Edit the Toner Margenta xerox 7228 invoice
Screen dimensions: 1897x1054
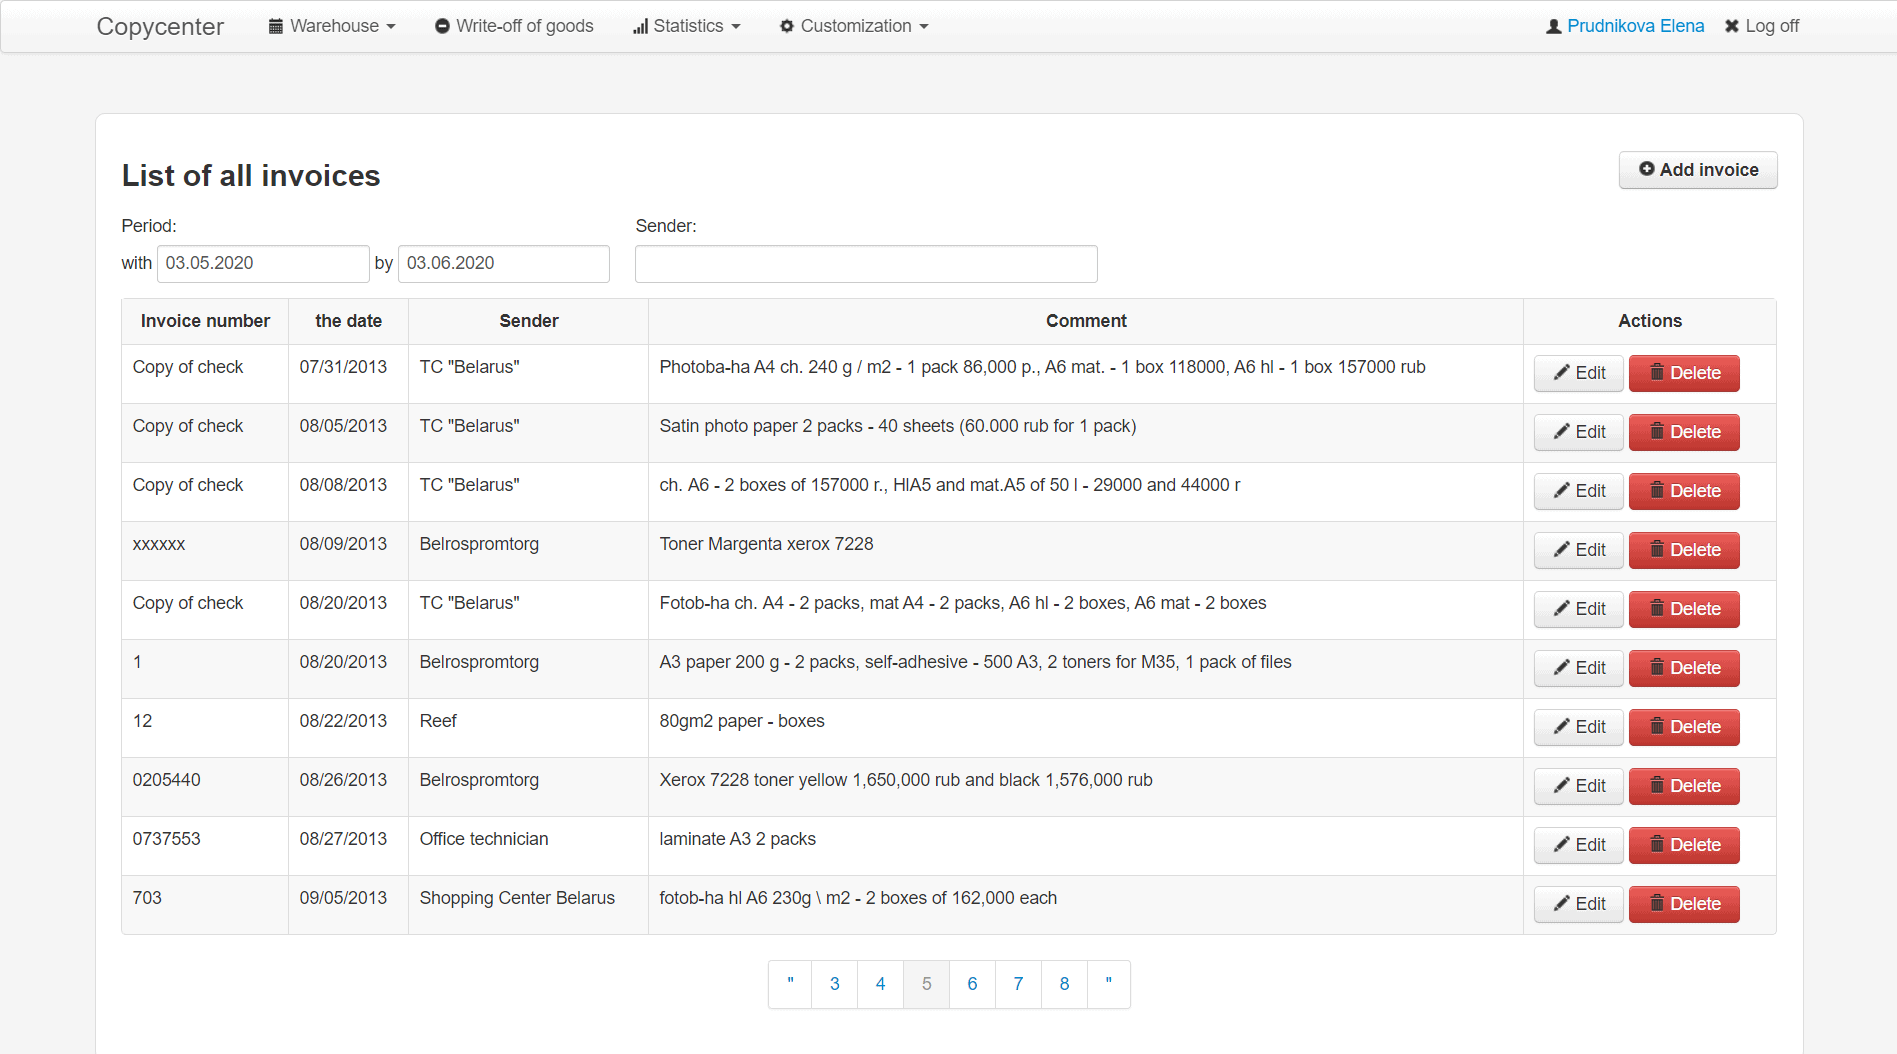point(1579,551)
